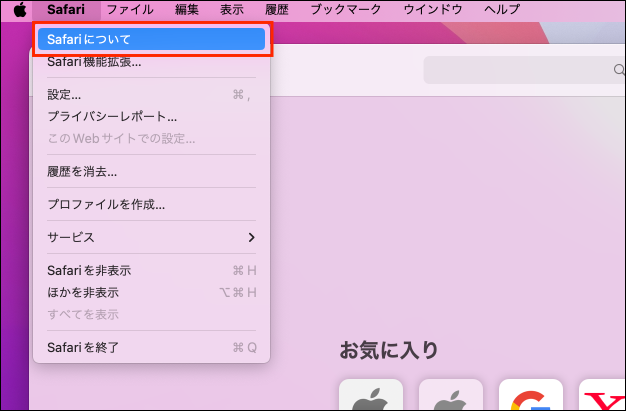
Task: Open the Yahoo favorite tile
Action: (602, 395)
